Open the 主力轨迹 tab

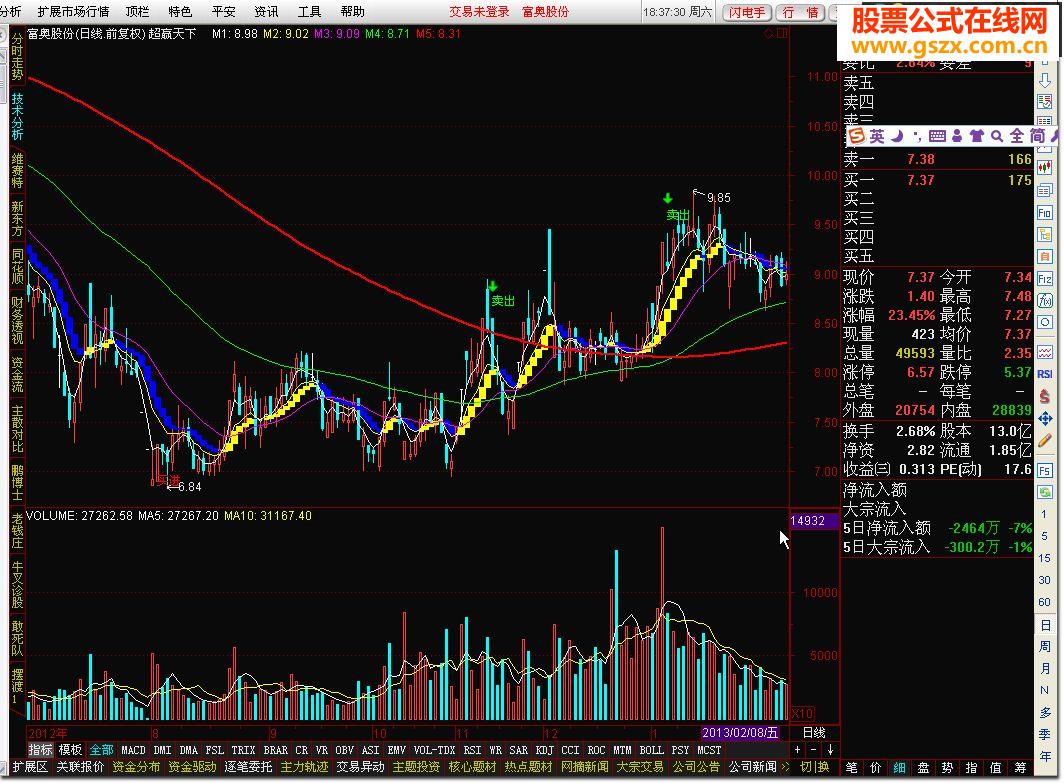point(304,767)
